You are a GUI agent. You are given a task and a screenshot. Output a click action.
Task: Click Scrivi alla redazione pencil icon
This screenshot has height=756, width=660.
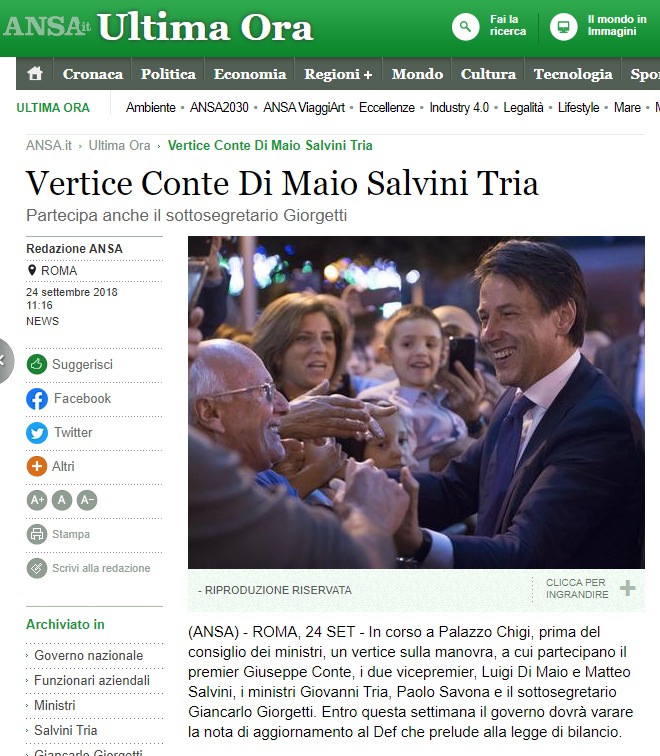pos(37,568)
